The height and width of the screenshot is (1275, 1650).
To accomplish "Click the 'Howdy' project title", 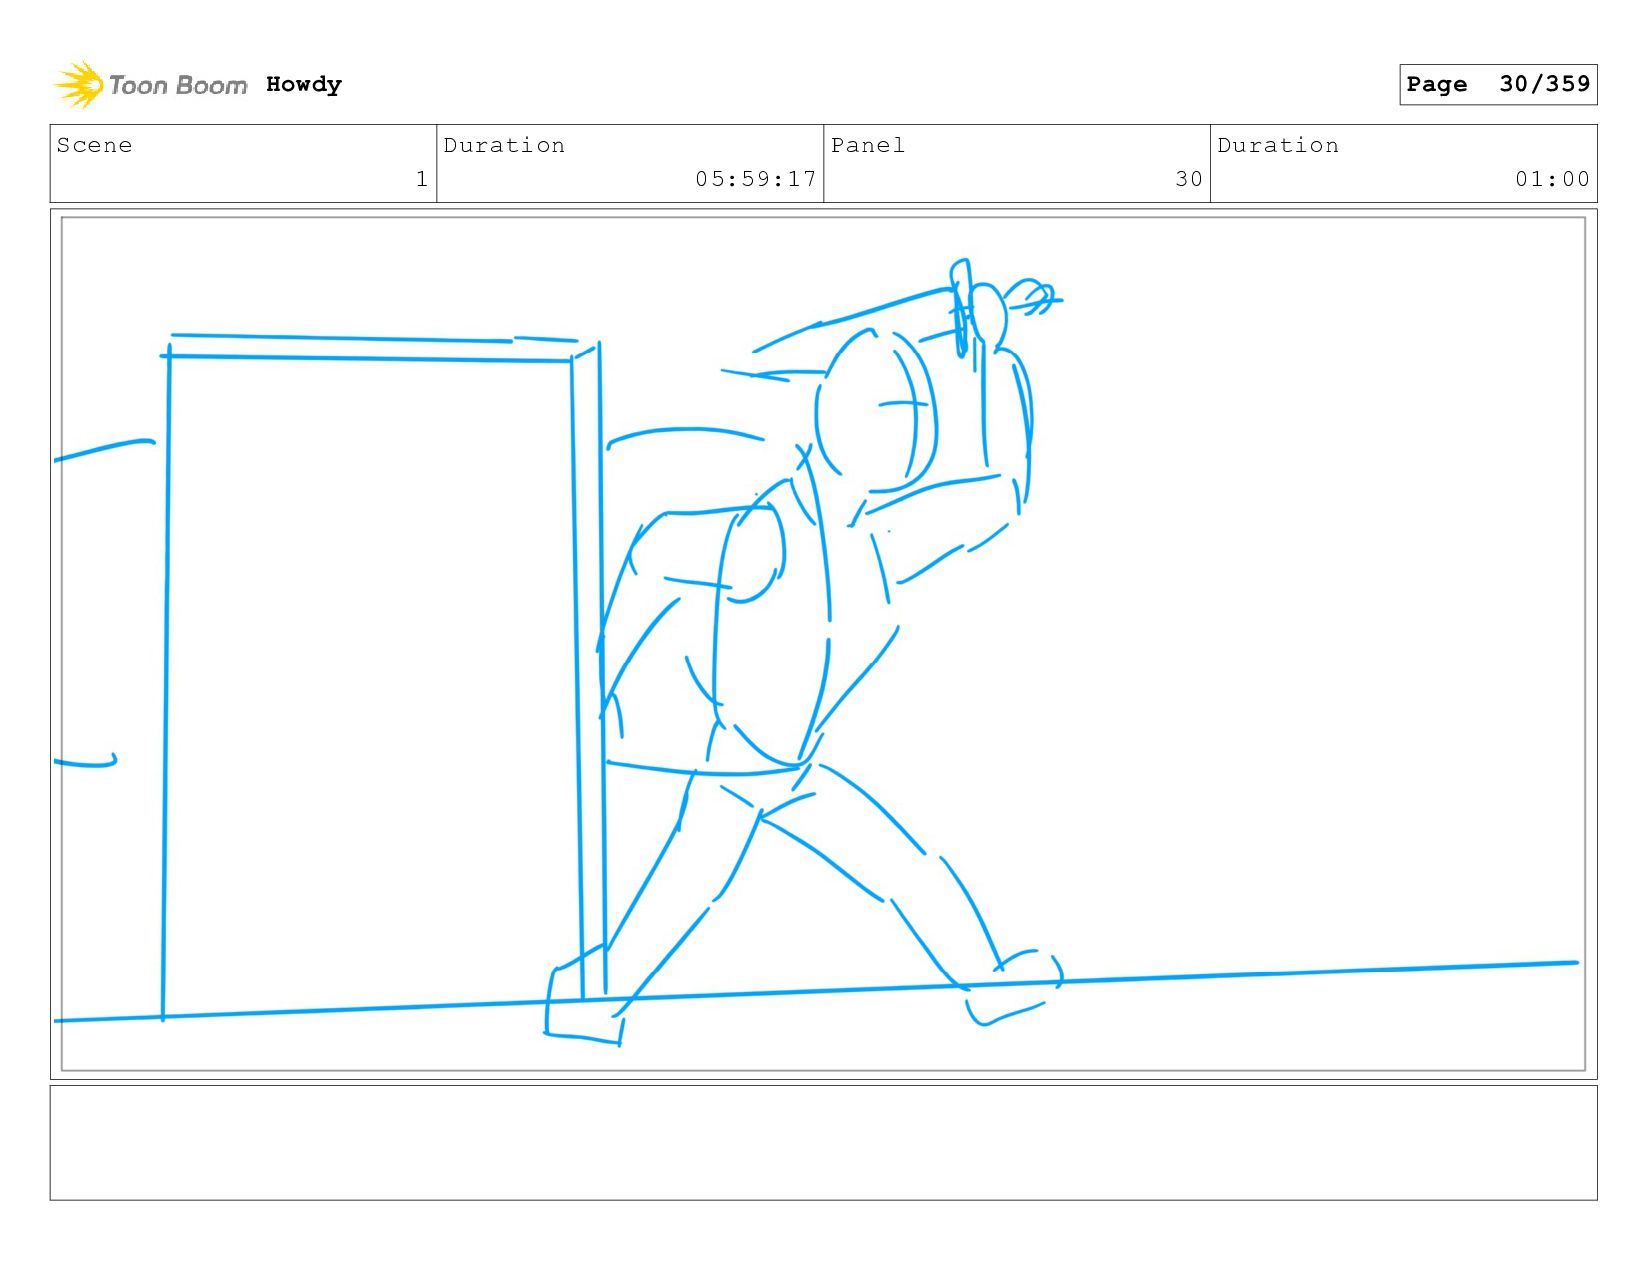I will [304, 85].
